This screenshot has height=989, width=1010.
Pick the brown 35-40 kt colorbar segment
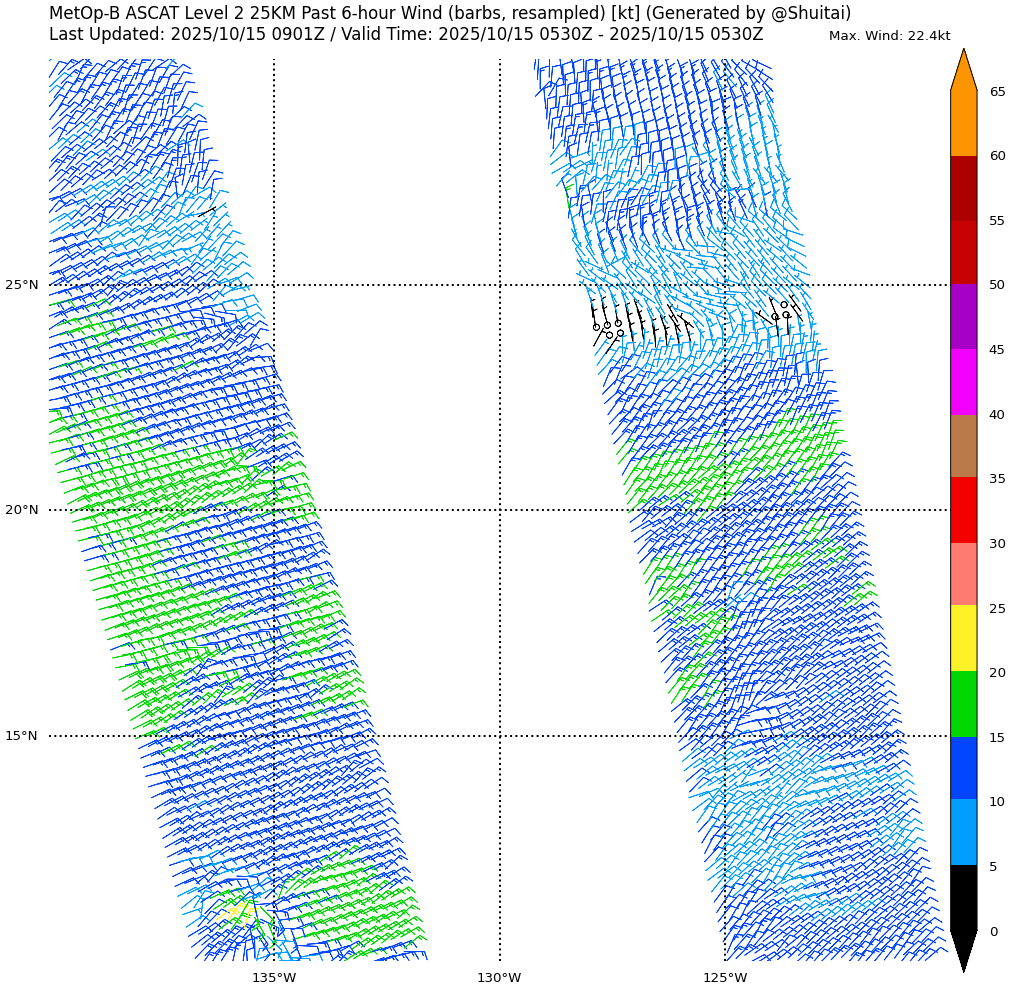963,446
